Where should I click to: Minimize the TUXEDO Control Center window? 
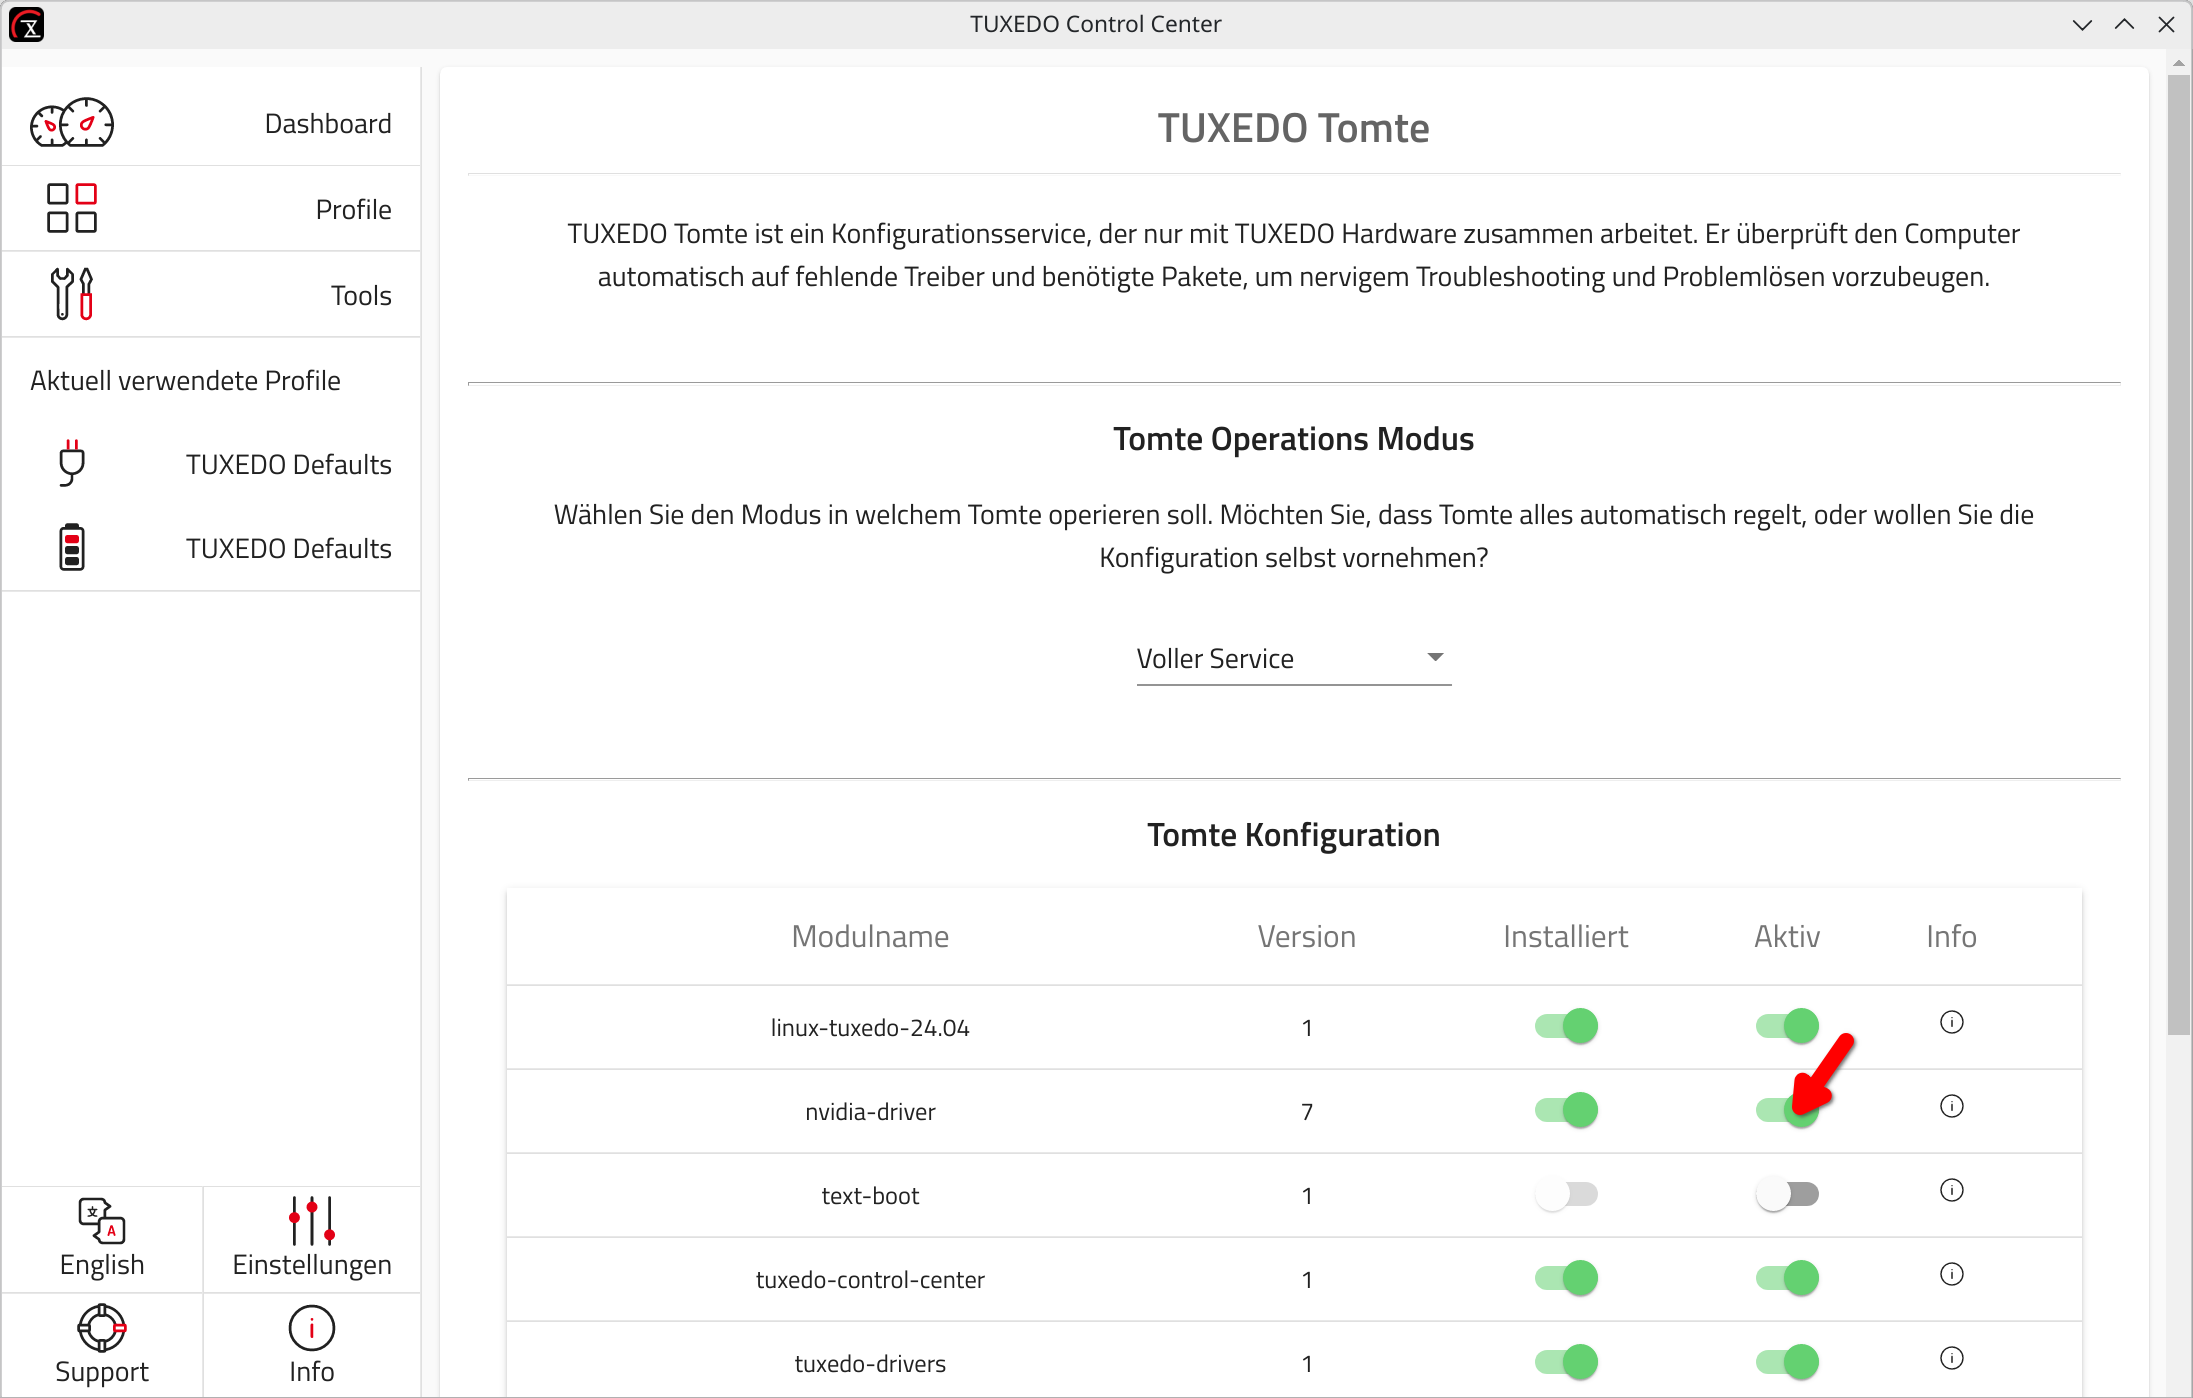tap(2082, 24)
